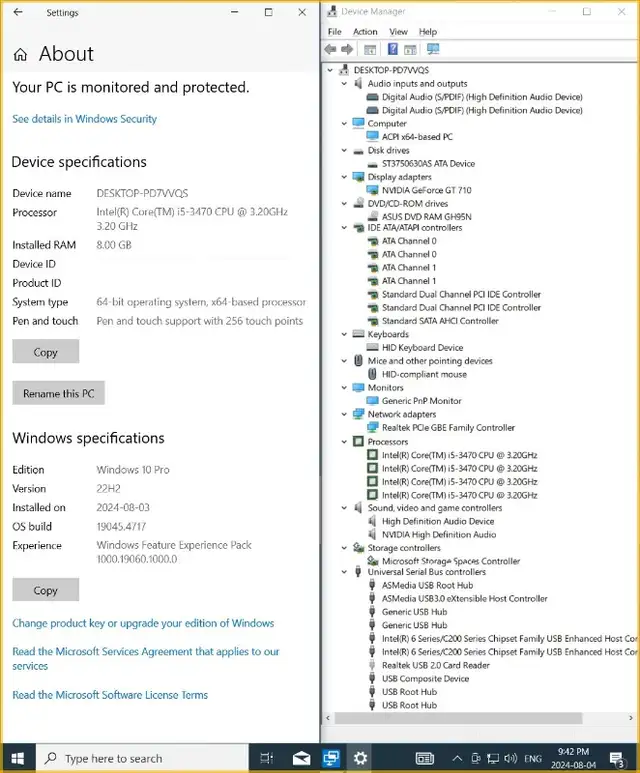Click the Rename this PC button

tap(59, 393)
